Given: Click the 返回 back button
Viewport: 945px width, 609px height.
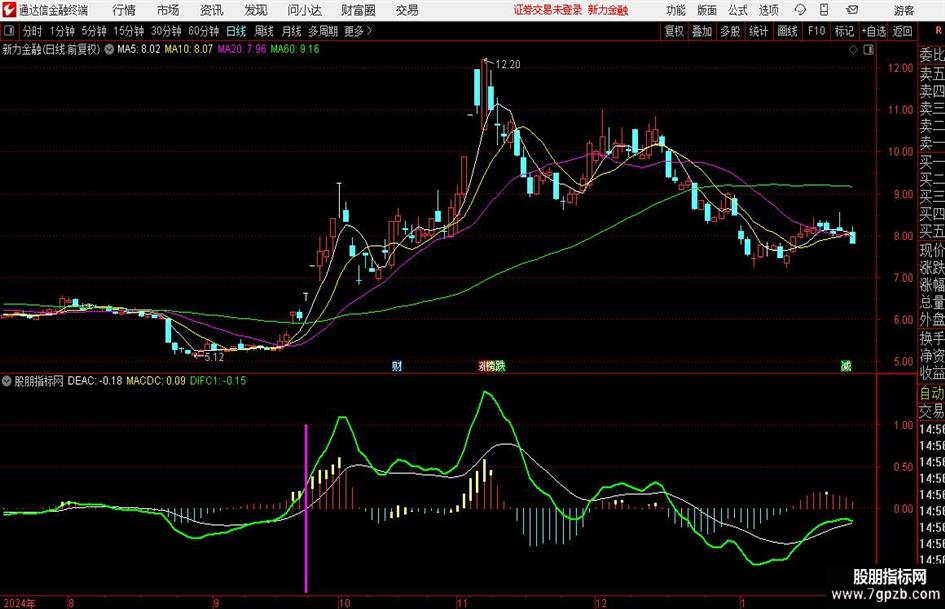Looking at the screenshot, I should pos(902,31).
